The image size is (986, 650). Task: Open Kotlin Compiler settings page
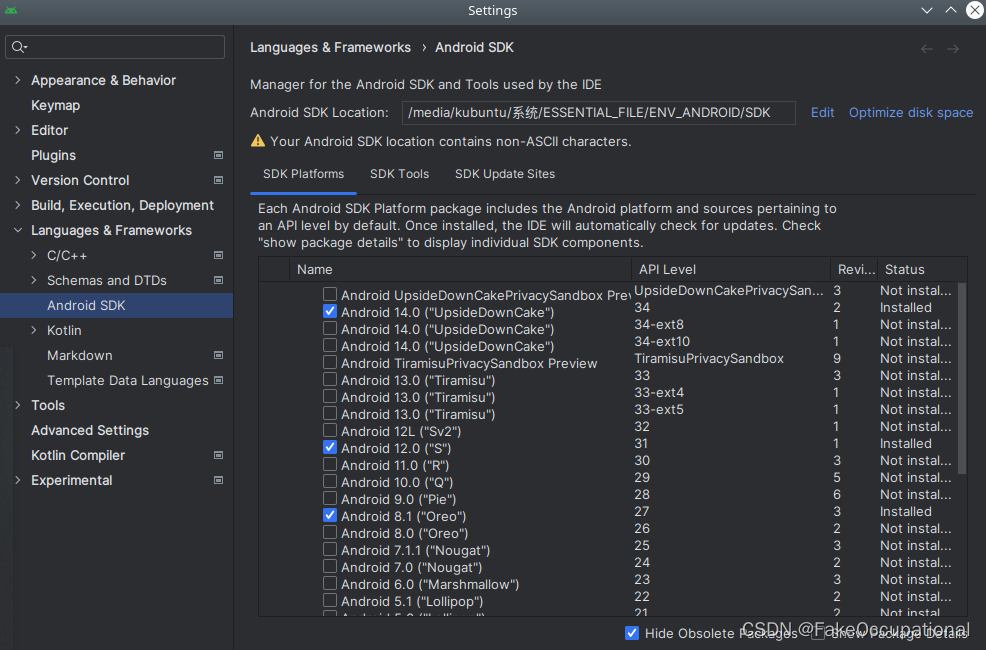(78, 455)
